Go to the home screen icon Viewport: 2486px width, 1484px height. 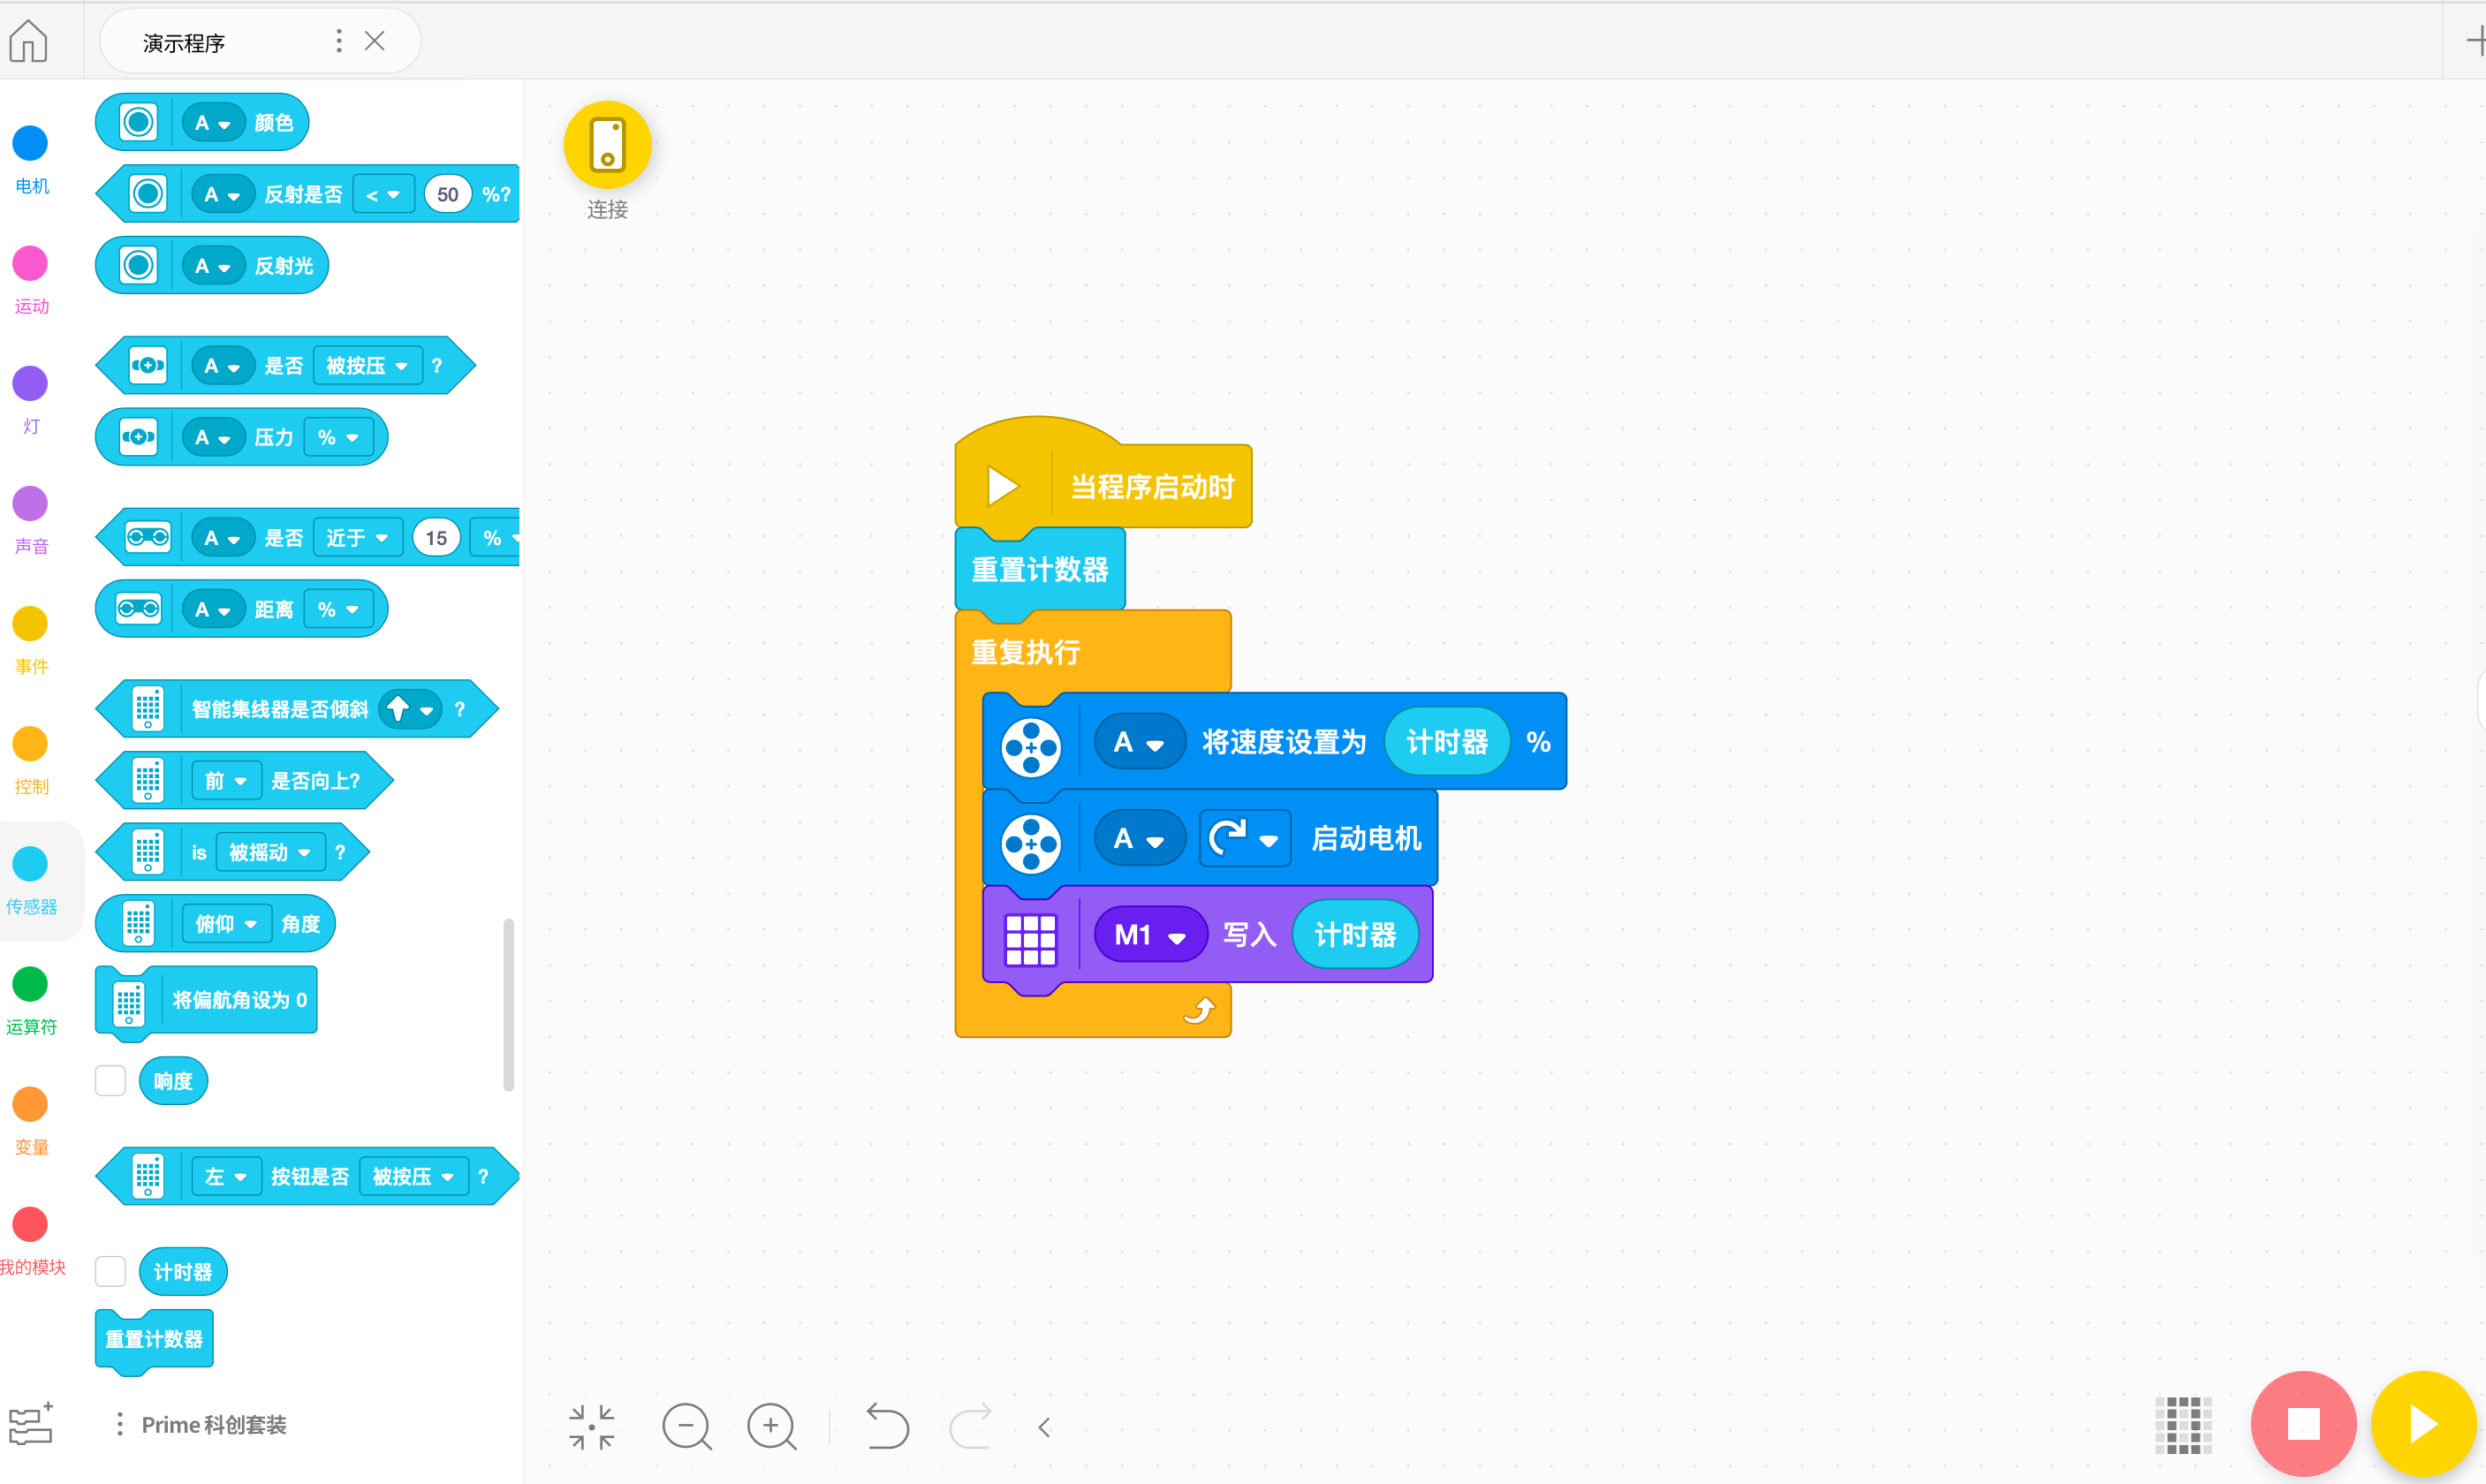pos(28,41)
